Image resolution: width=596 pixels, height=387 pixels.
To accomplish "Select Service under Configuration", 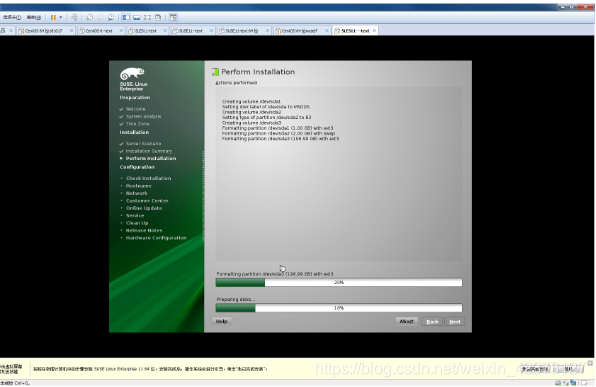I will pos(135,216).
